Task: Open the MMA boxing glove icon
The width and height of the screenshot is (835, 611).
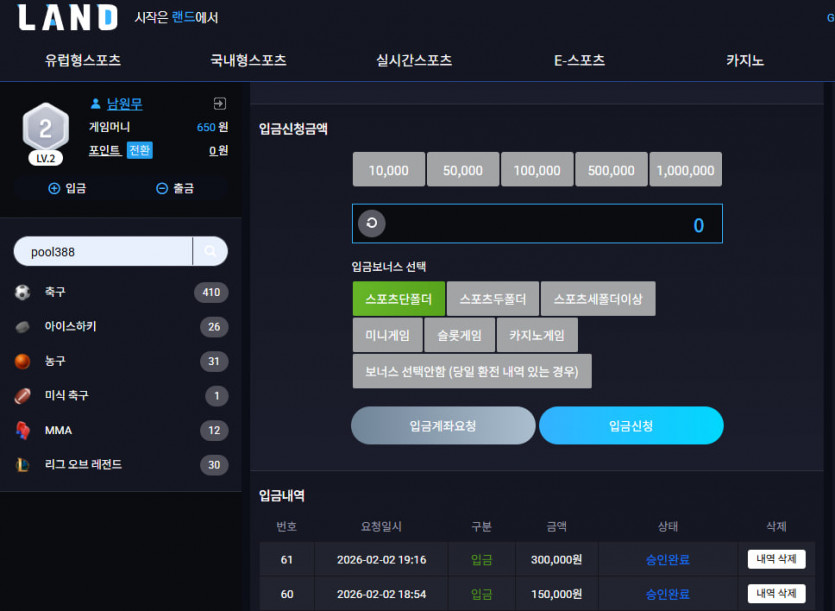Action: click(x=22, y=430)
